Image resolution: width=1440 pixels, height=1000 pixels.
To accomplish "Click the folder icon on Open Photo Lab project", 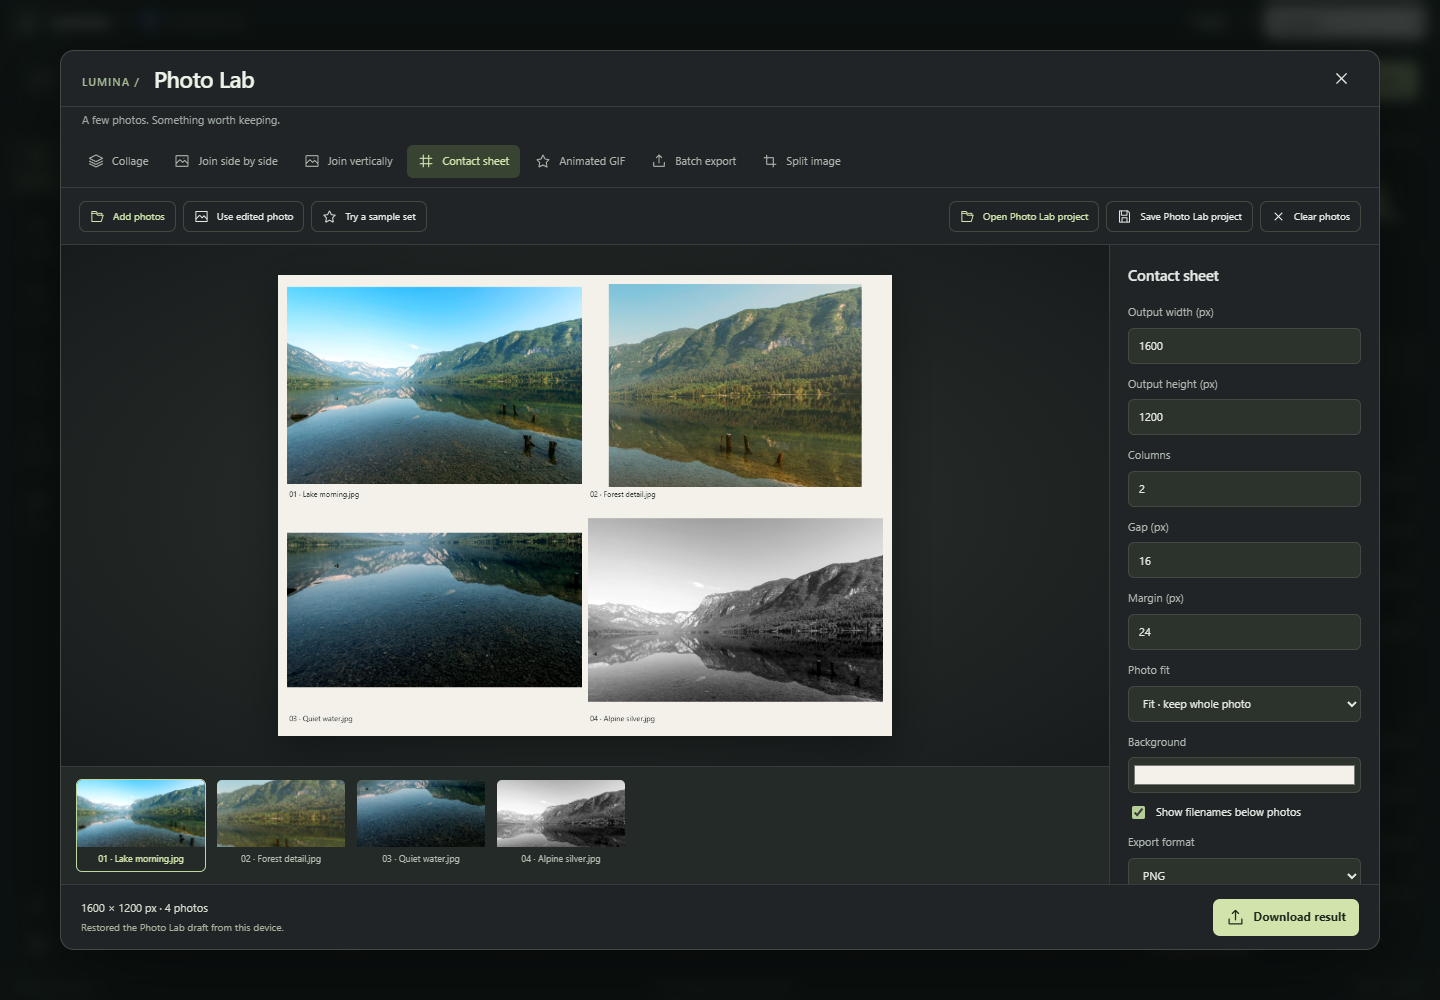I will tap(967, 217).
